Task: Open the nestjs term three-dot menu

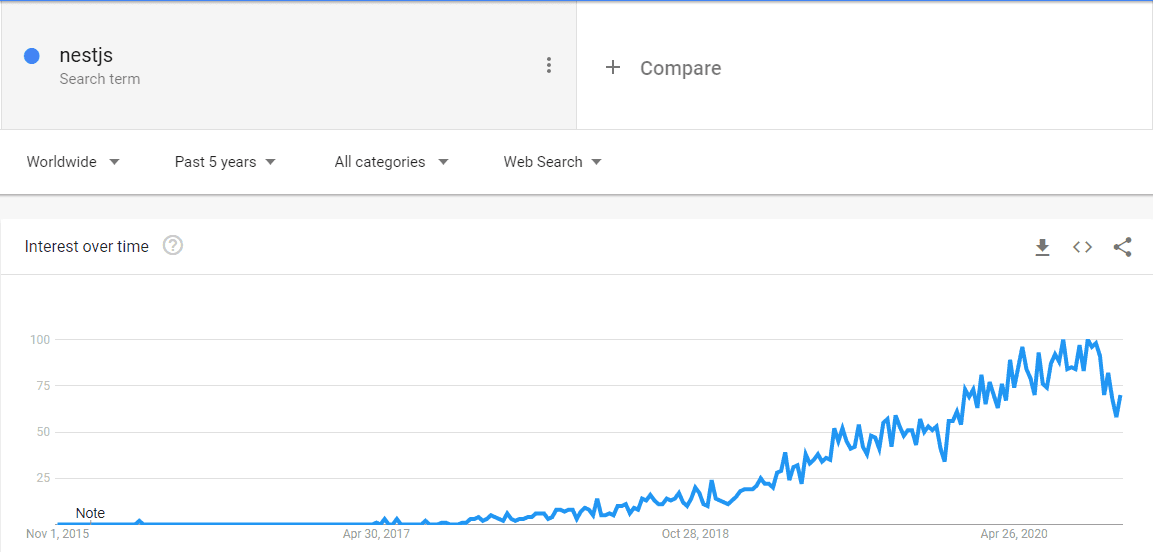Action: click(548, 66)
